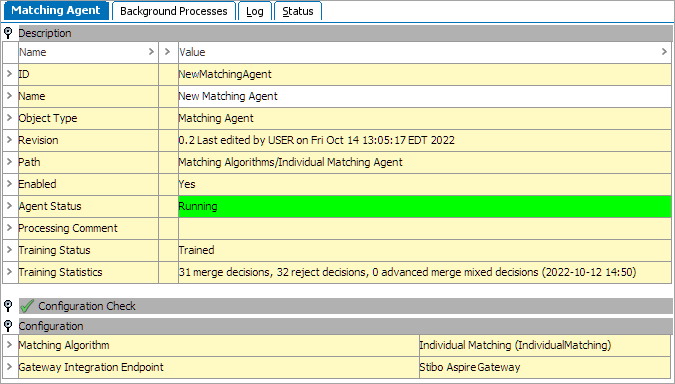
Task: Click the Training Status label
Action: coord(54,250)
